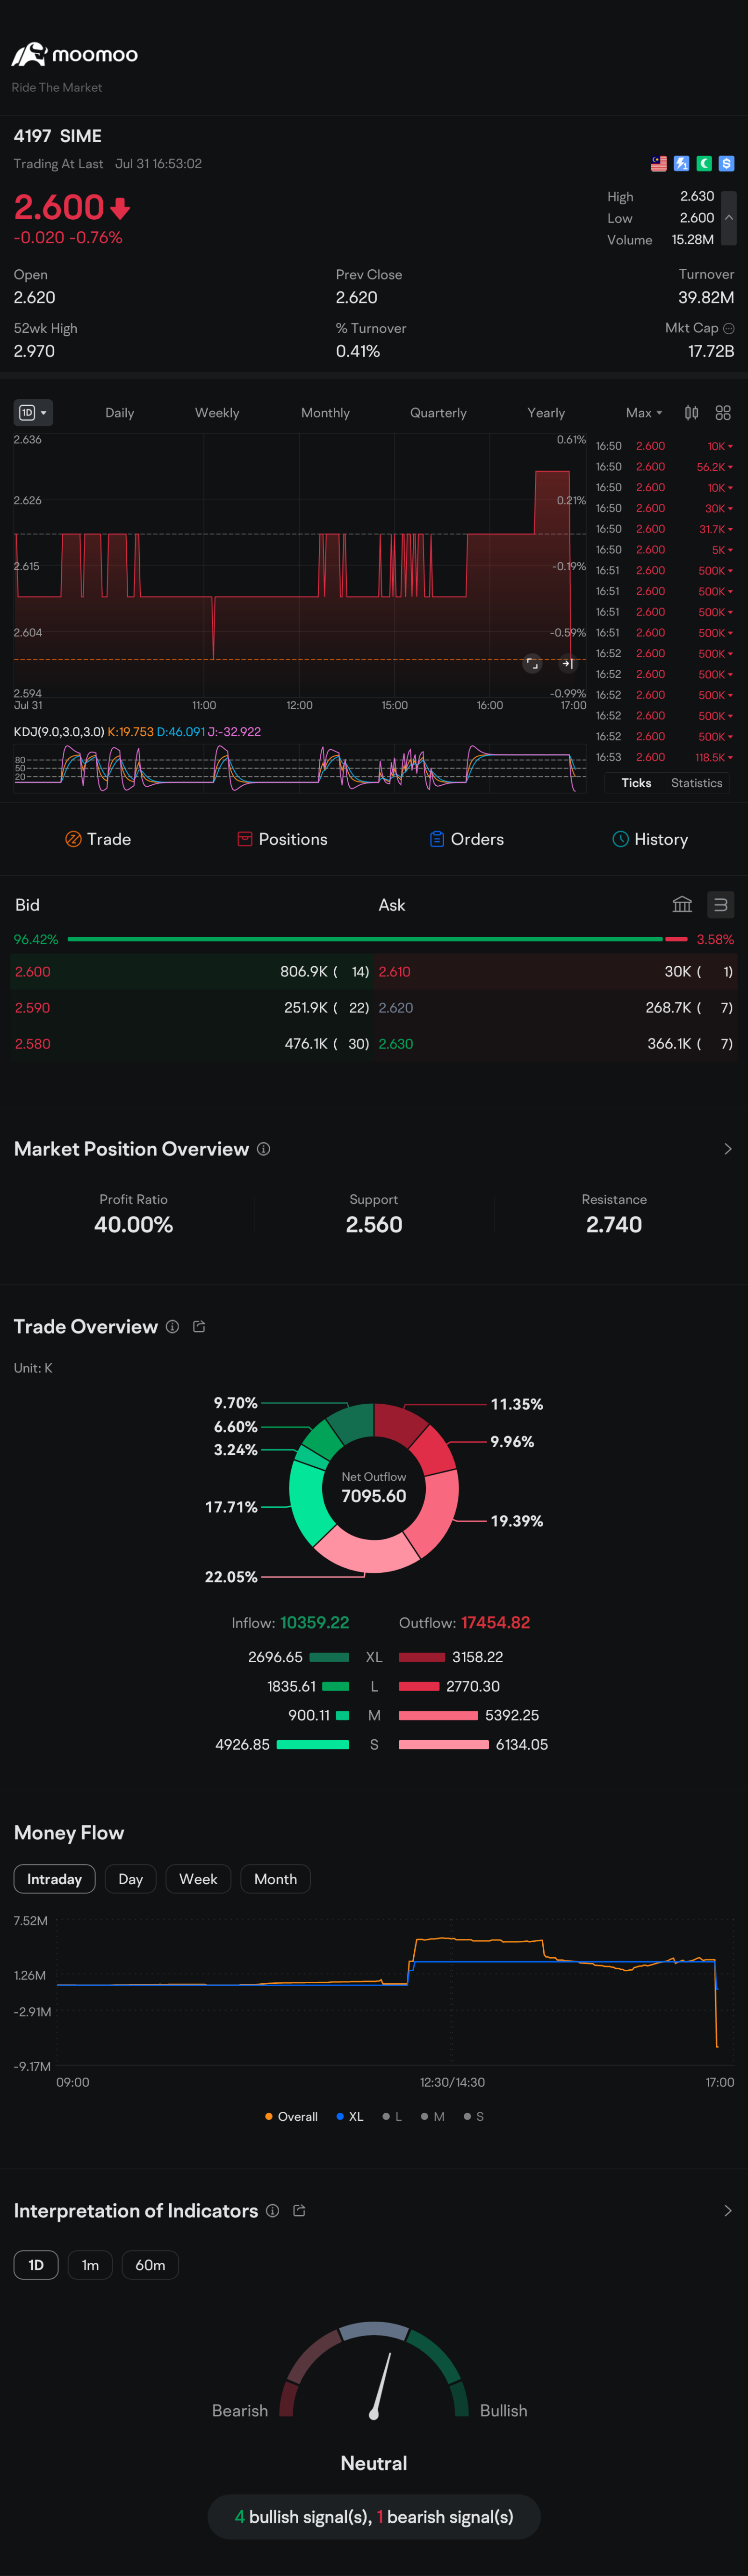Collapse the High/Low/Volume quote panel
Image resolution: width=748 pixels, height=2576 pixels.
729,218
